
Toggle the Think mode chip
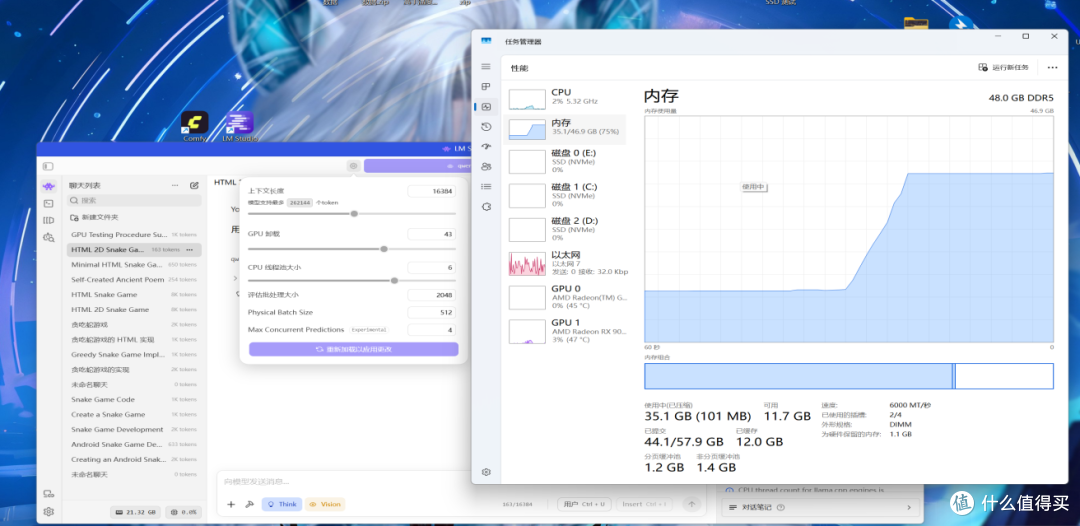[282, 505]
